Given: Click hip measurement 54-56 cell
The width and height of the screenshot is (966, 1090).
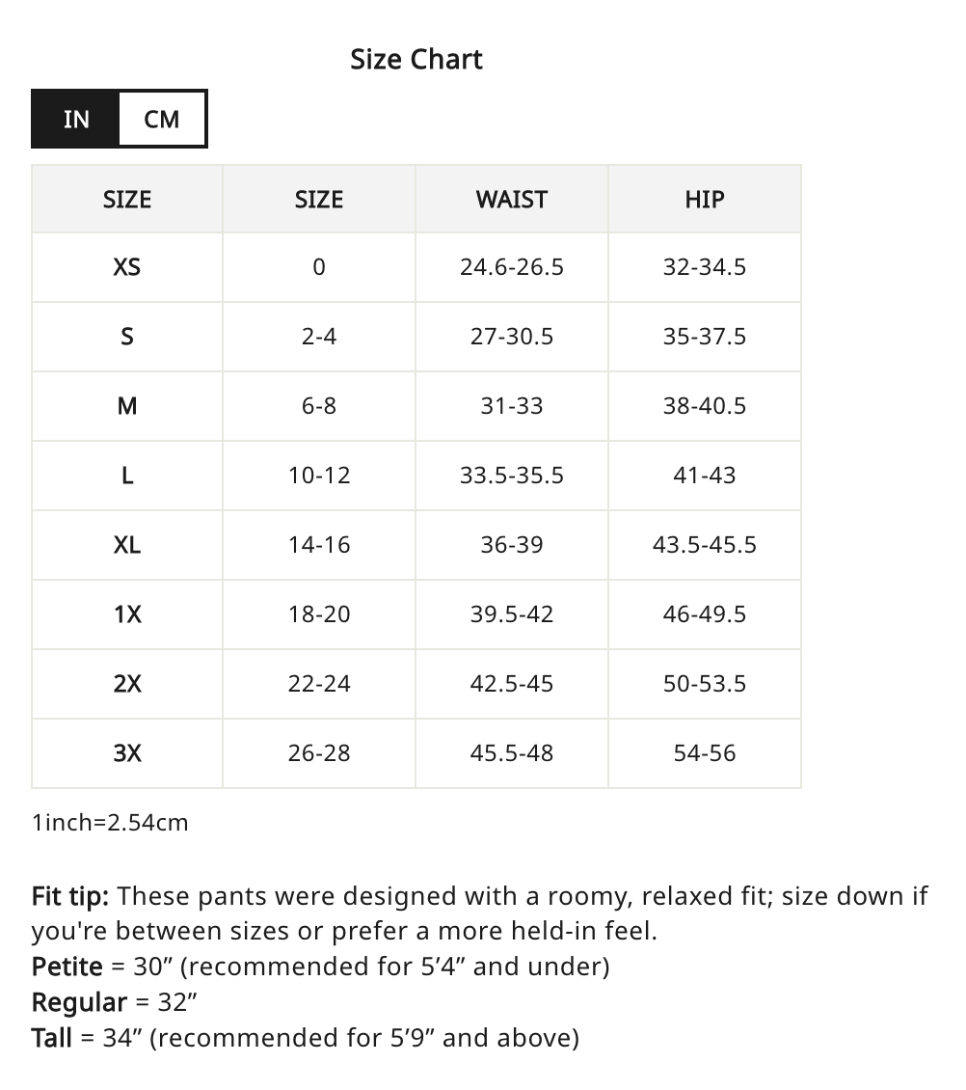Looking at the screenshot, I should pyautogui.click(x=704, y=753).
